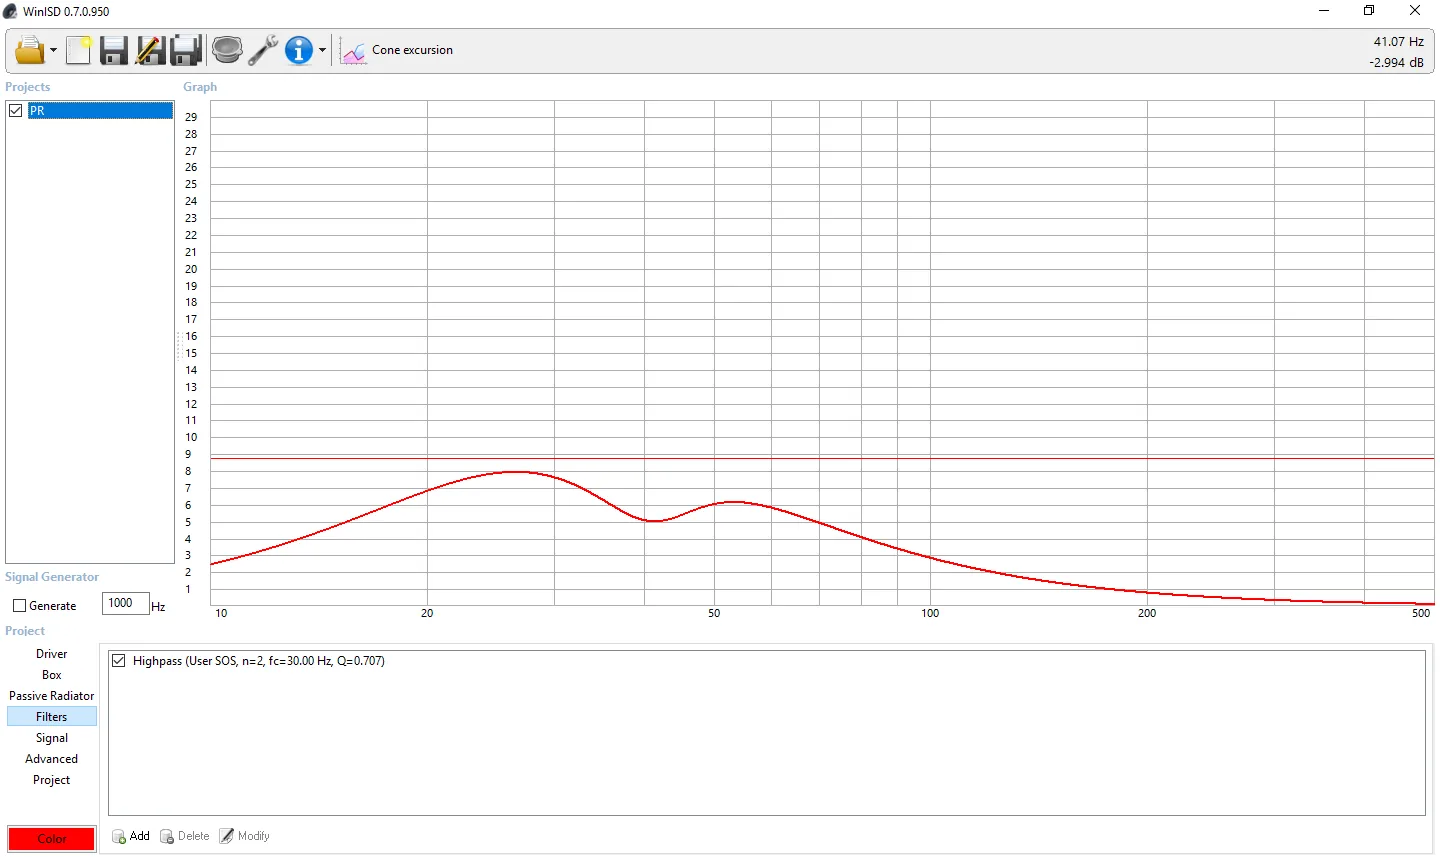The width and height of the screenshot is (1440, 857).
Task: Open options with the wrench icon
Action: pos(263,50)
